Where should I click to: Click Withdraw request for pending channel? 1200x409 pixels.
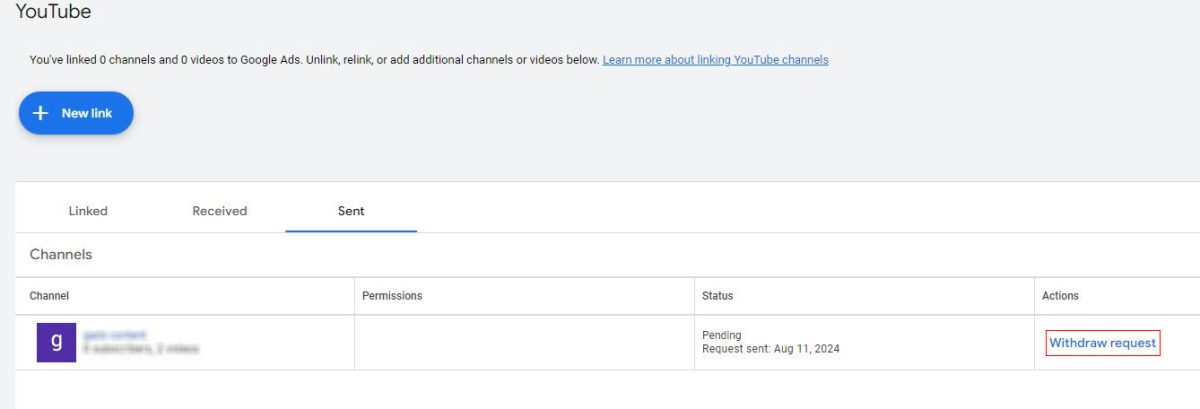(x=1103, y=343)
